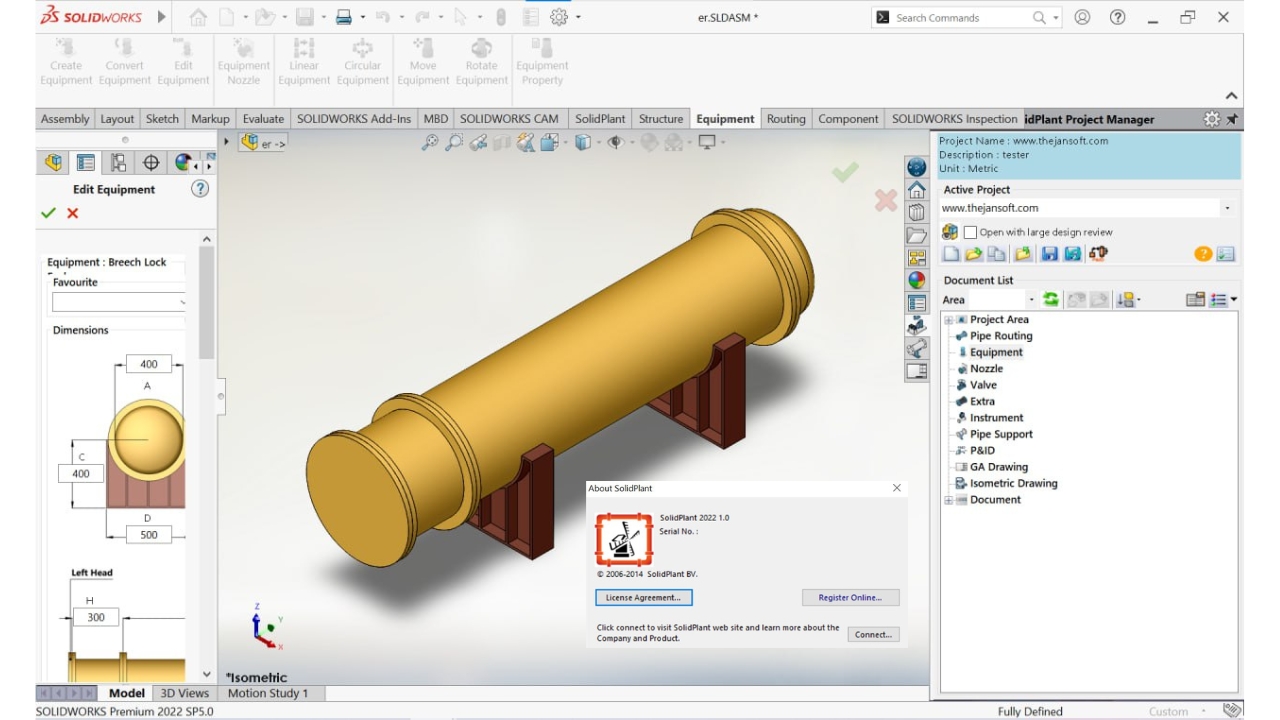
Task: Click the dimension A value field showing 400
Action: [x=149, y=364]
